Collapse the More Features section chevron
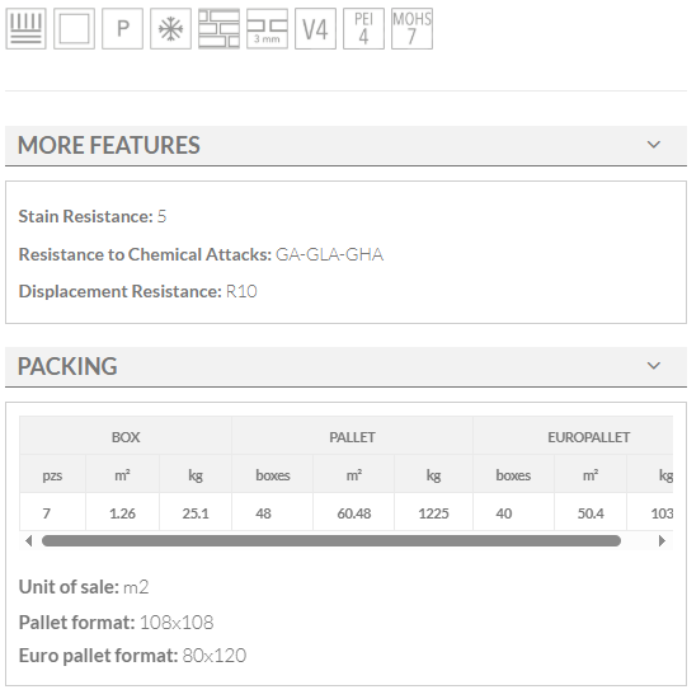This screenshot has width=700, height=700. tap(654, 145)
